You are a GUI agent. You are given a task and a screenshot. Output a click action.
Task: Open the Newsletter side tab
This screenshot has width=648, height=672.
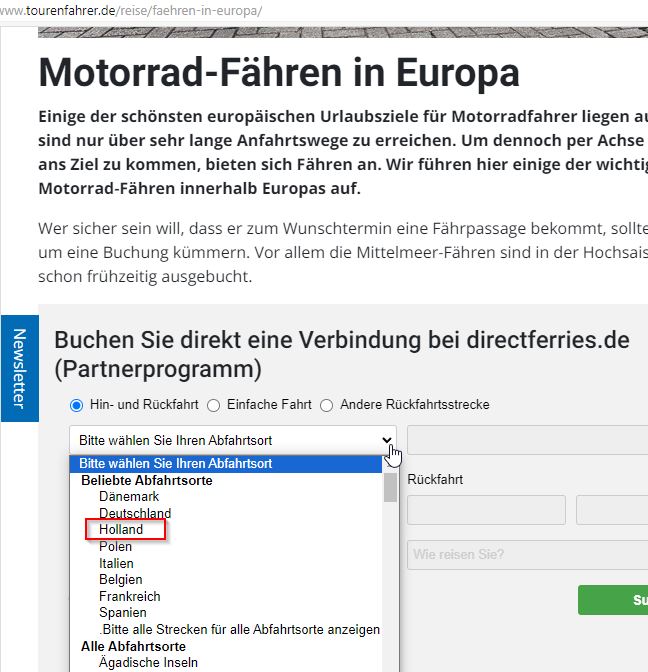[20, 369]
